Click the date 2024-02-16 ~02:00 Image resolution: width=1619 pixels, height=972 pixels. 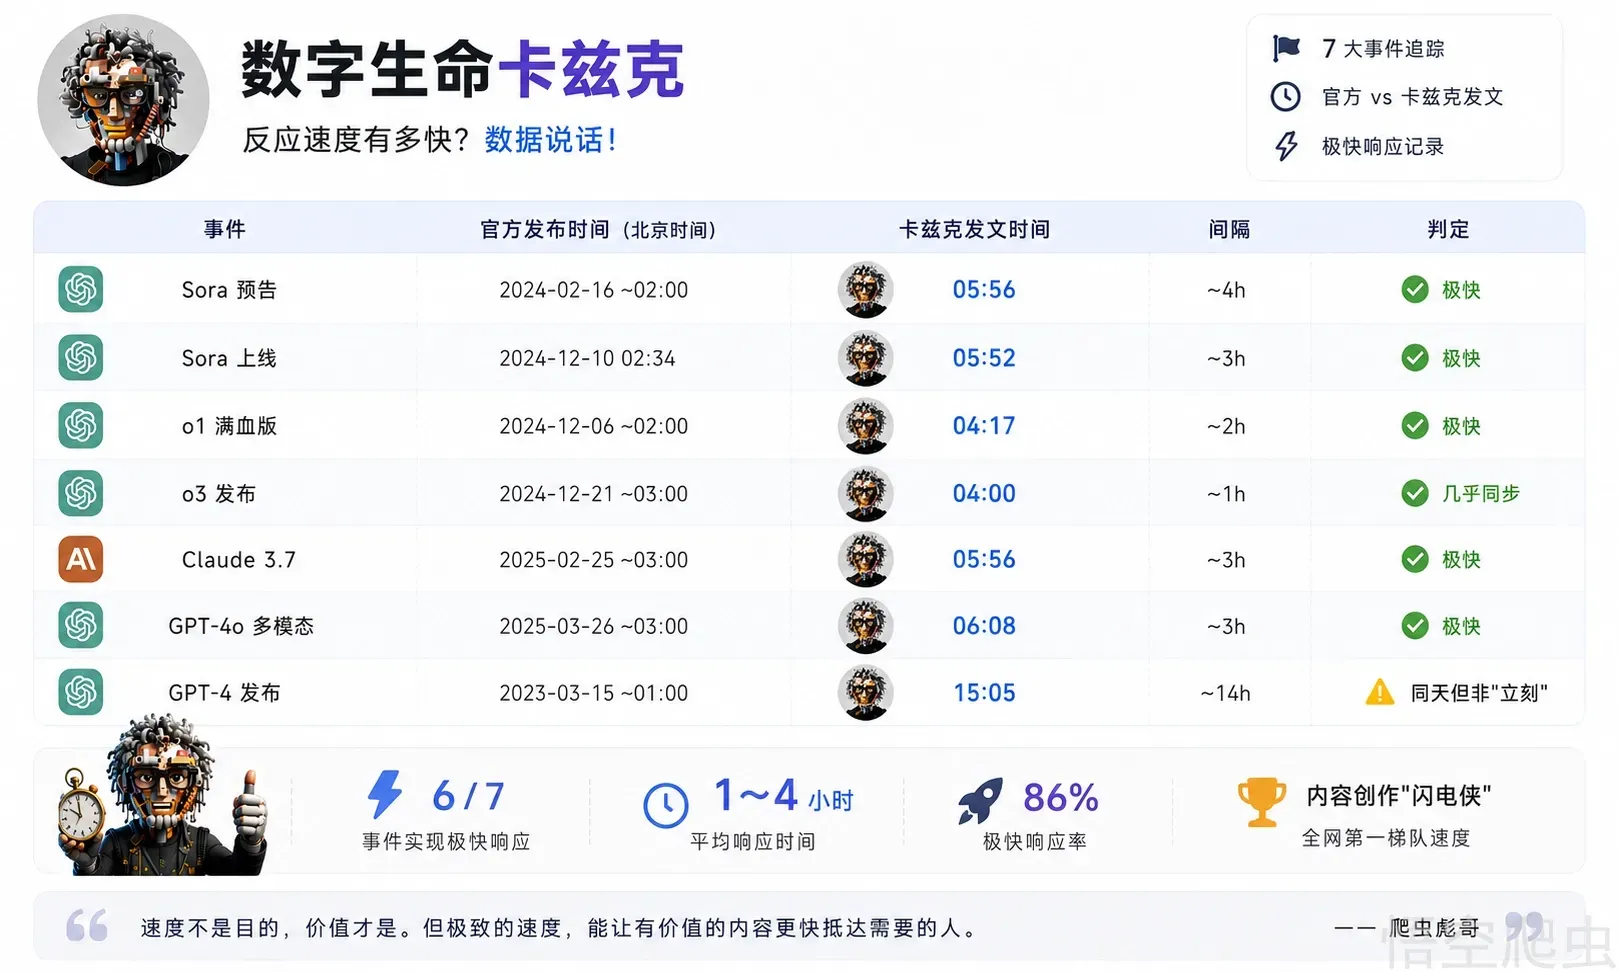(594, 290)
